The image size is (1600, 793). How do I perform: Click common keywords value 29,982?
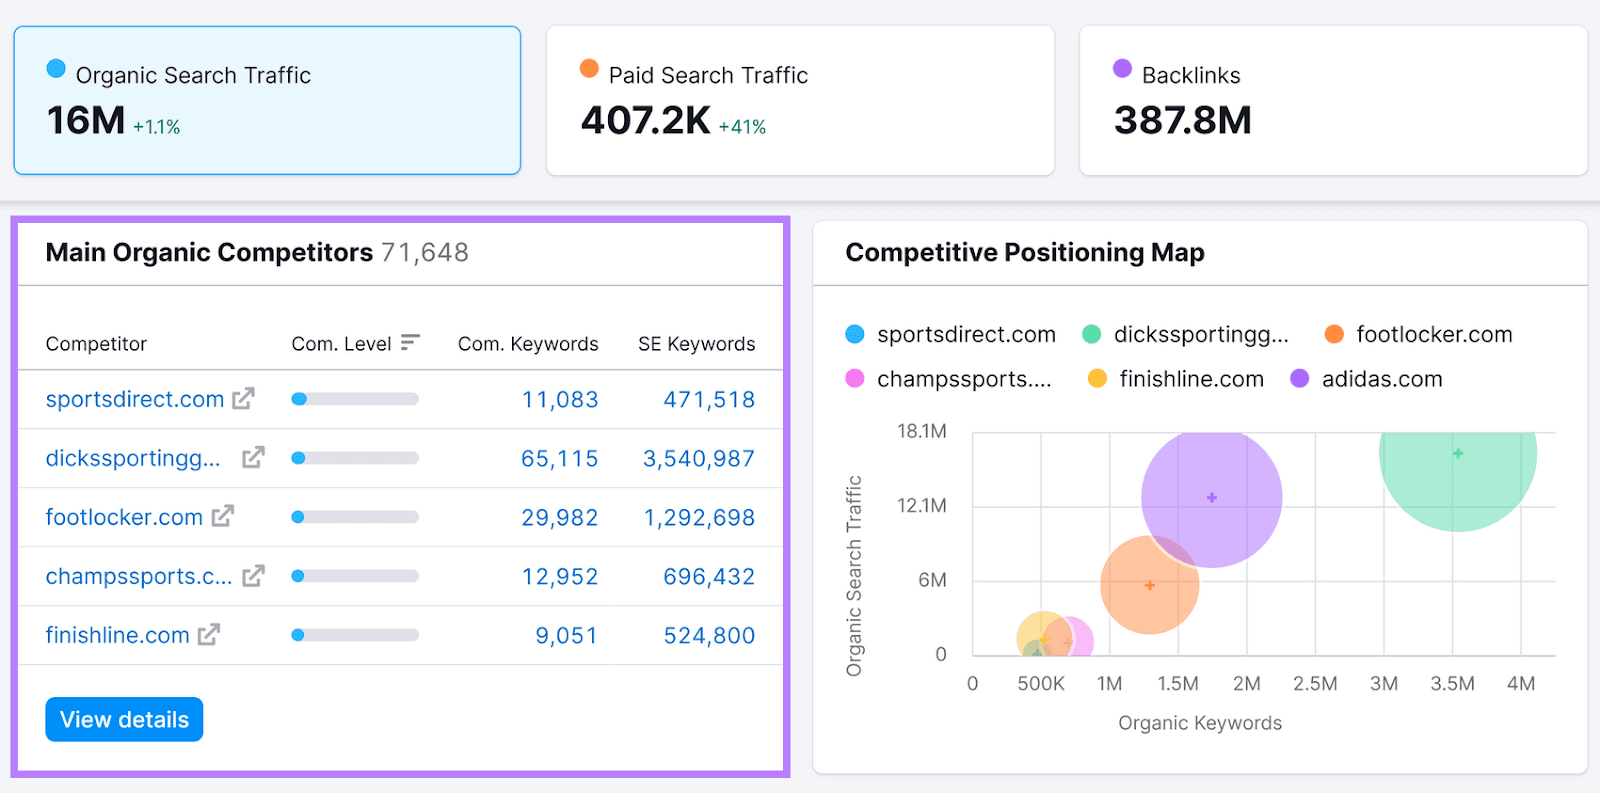(x=560, y=517)
